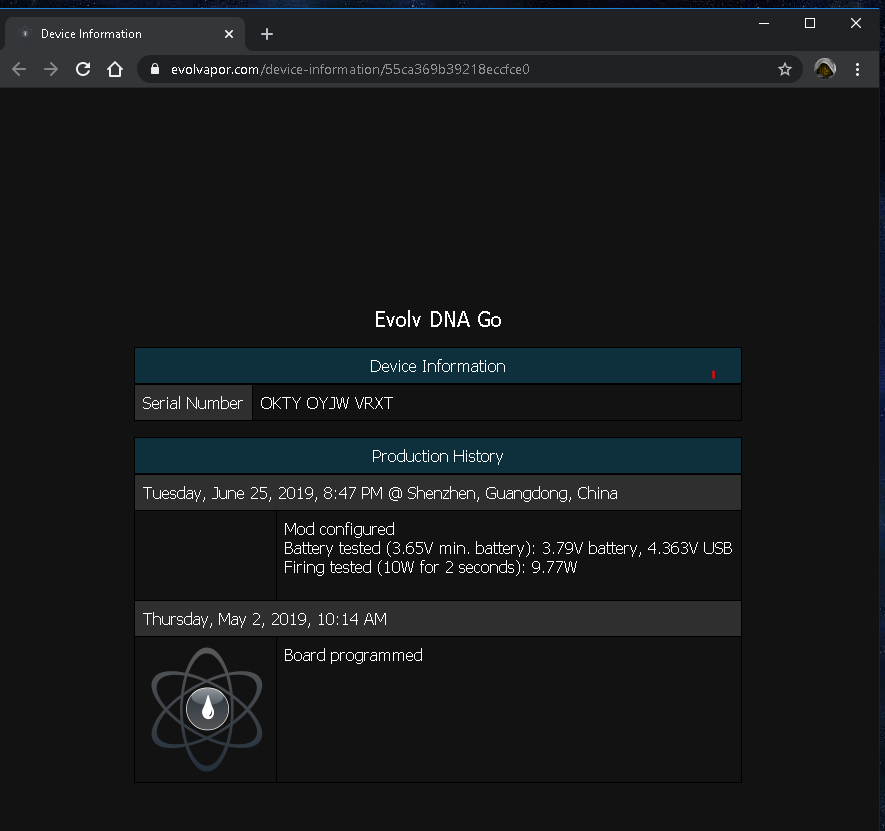The image size is (885, 831).
Task: Click the June 25, 2019 Shenzhen entry
Action: [380, 493]
